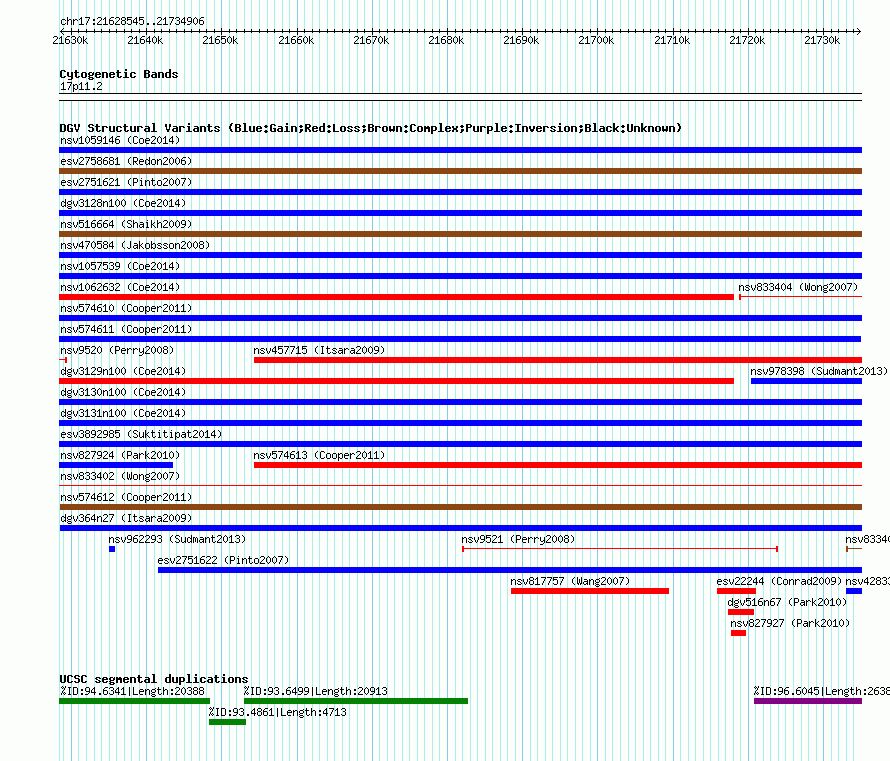890x761 pixels.
Task: Click the nsv978398 (Sudmant2013) blue bar
Action: click(807, 381)
